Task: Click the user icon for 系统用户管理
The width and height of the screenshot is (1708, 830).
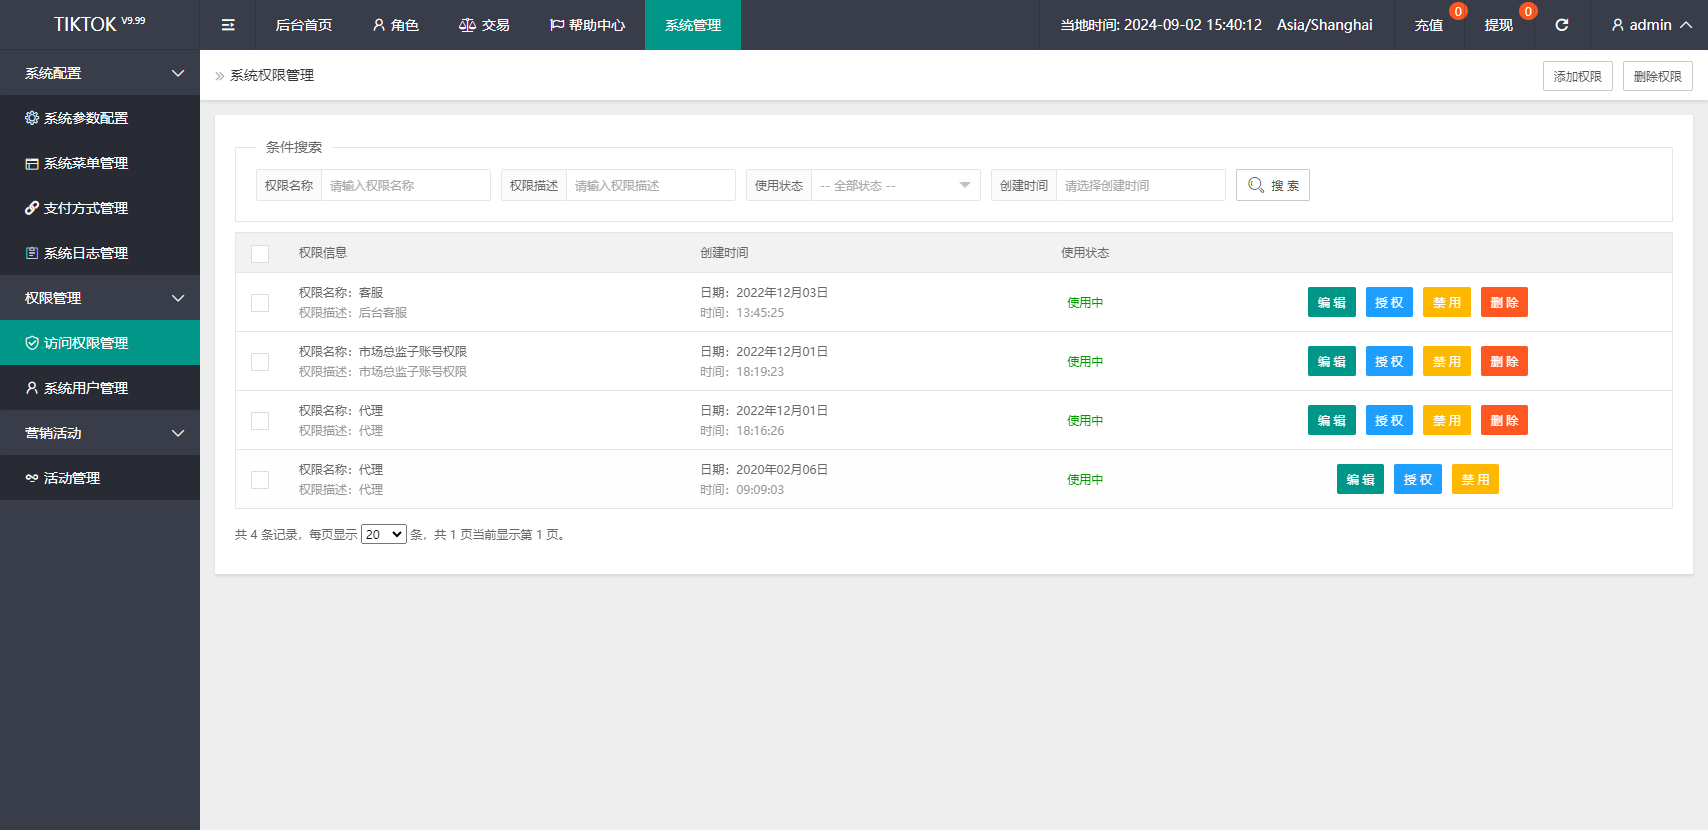Action: pos(32,388)
